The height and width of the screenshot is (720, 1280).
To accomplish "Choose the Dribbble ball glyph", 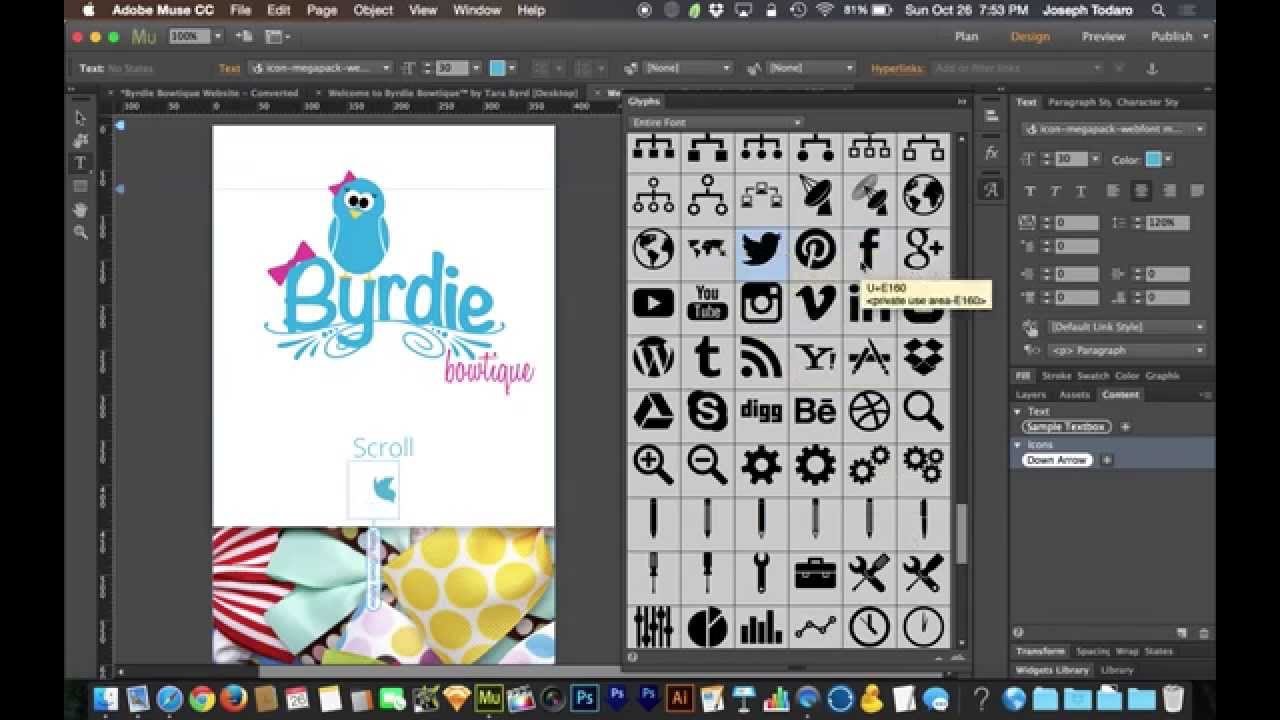I will tap(869, 411).
